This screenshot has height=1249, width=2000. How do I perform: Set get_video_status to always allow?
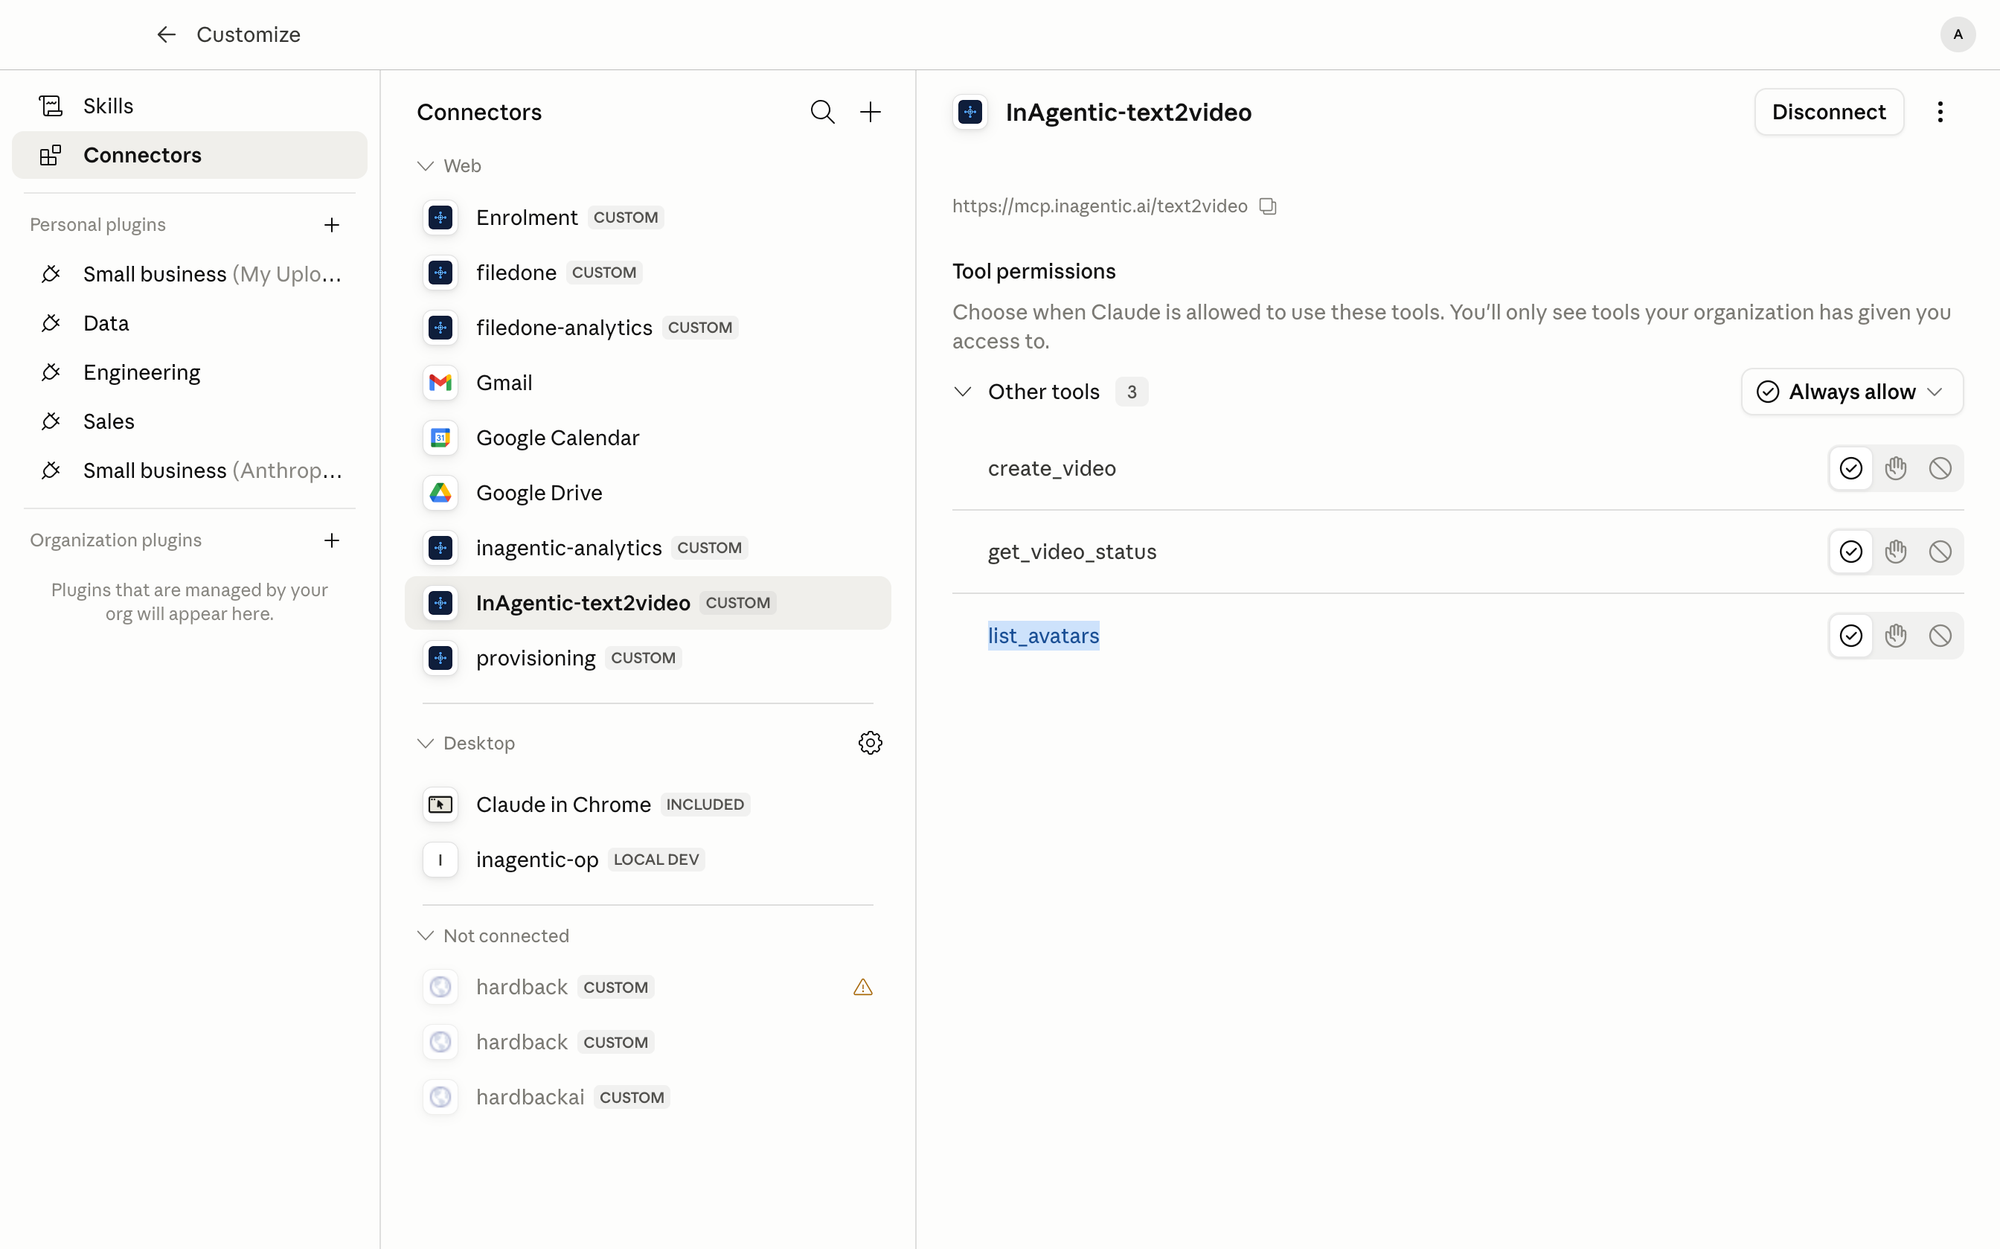pyautogui.click(x=1851, y=551)
